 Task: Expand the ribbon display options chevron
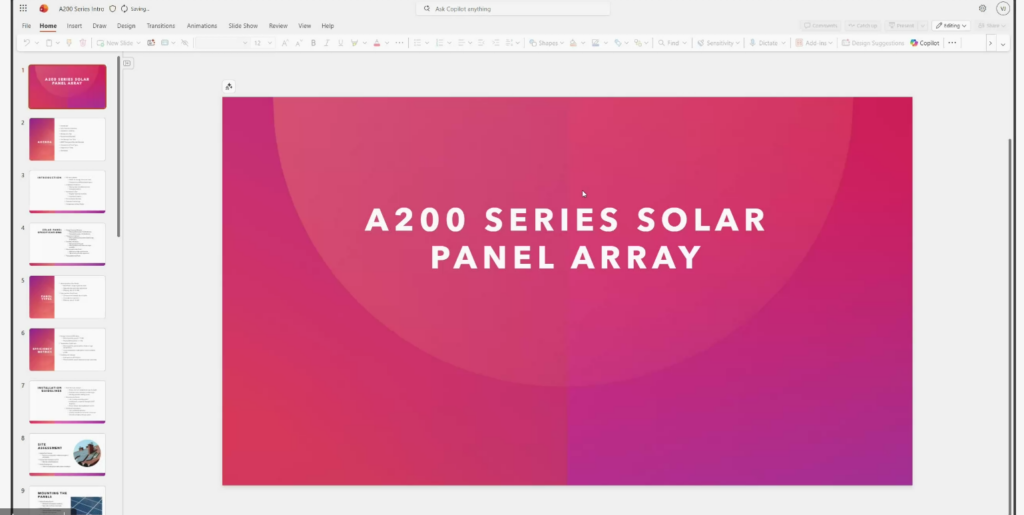pyautogui.click(x=1003, y=44)
